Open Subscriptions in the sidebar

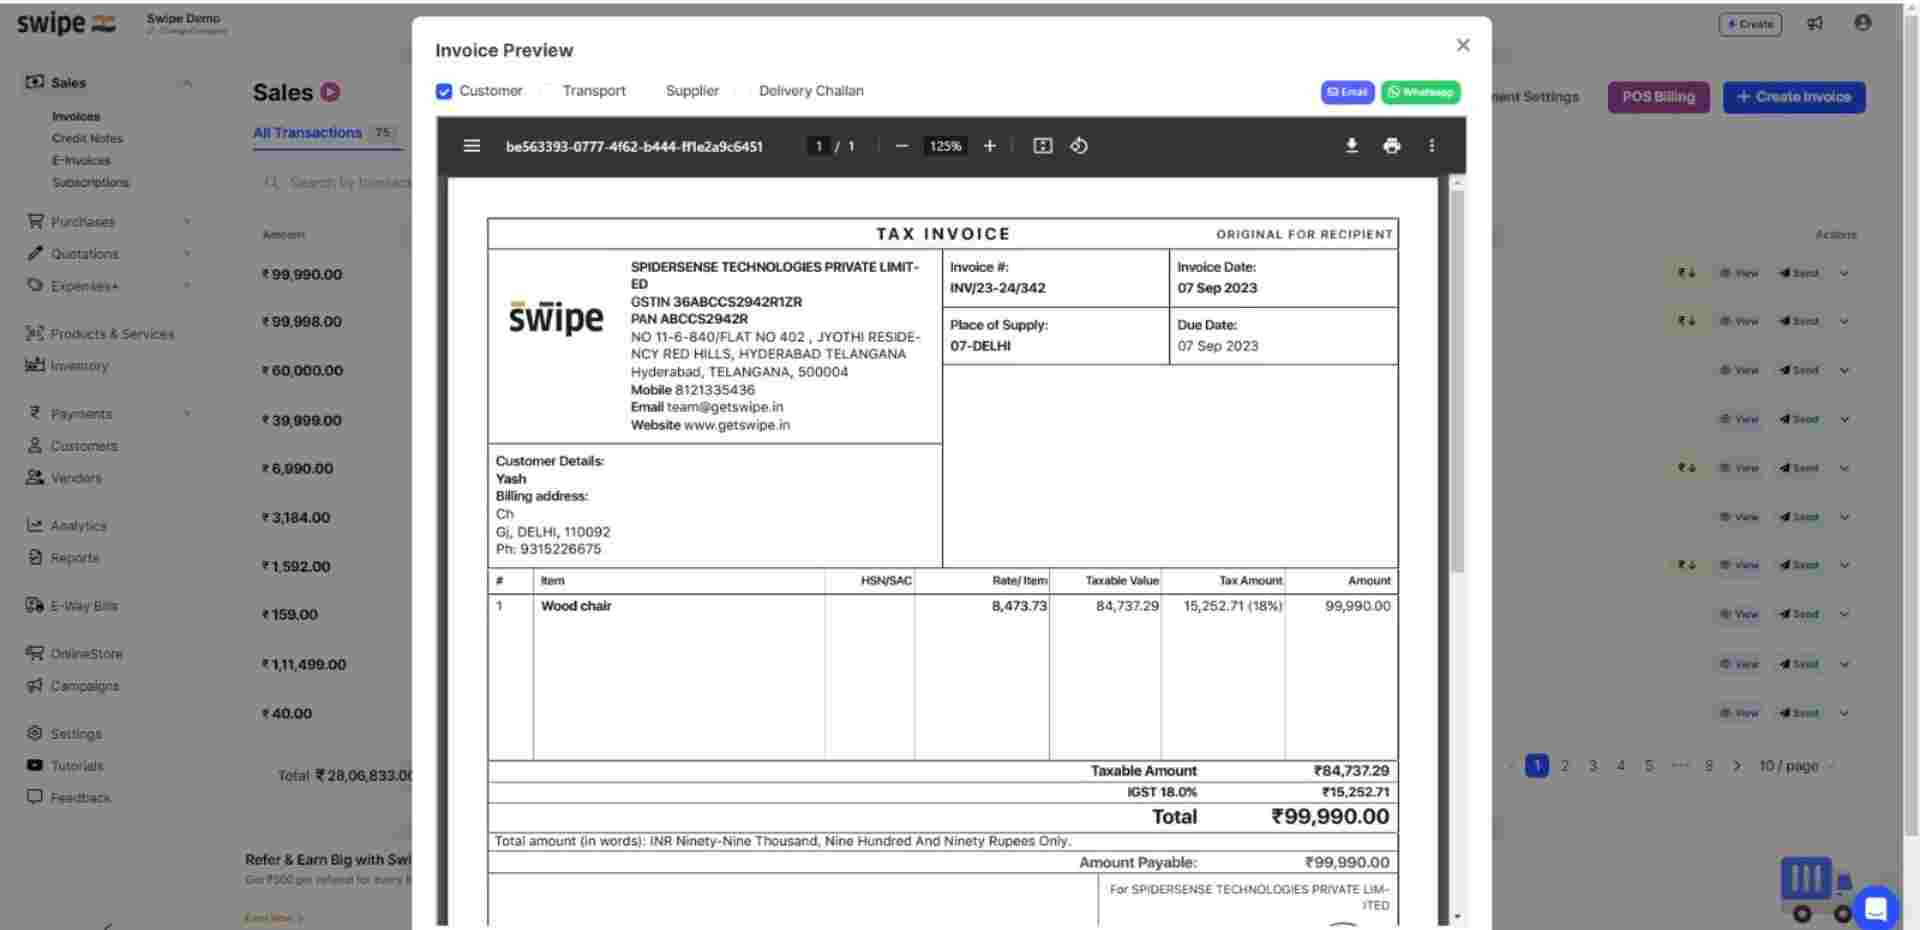(90, 183)
